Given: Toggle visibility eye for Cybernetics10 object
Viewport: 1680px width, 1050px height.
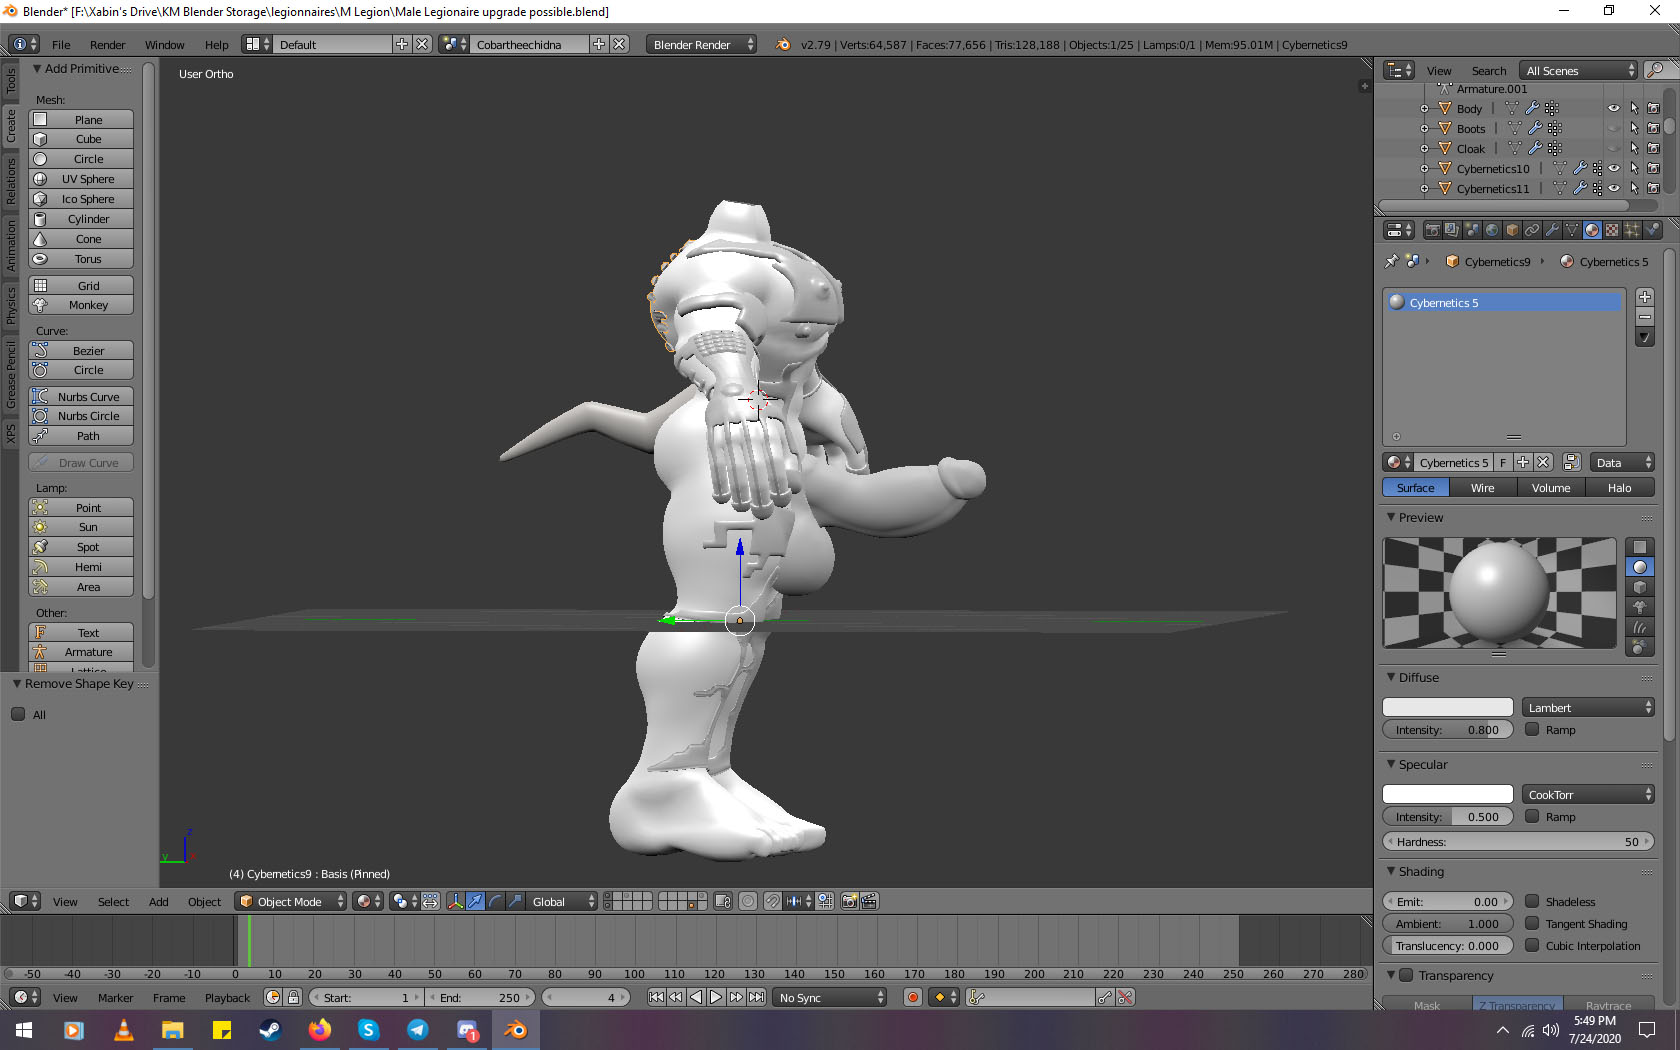Looking at the screenshot, I should tap(1613, 168).
